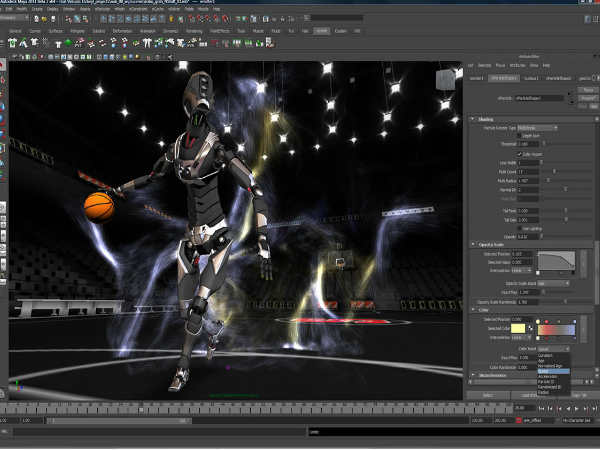Open the Attributes menu in Attribute Editor
This screenshot has width=600, height=450.
point(517,65)
